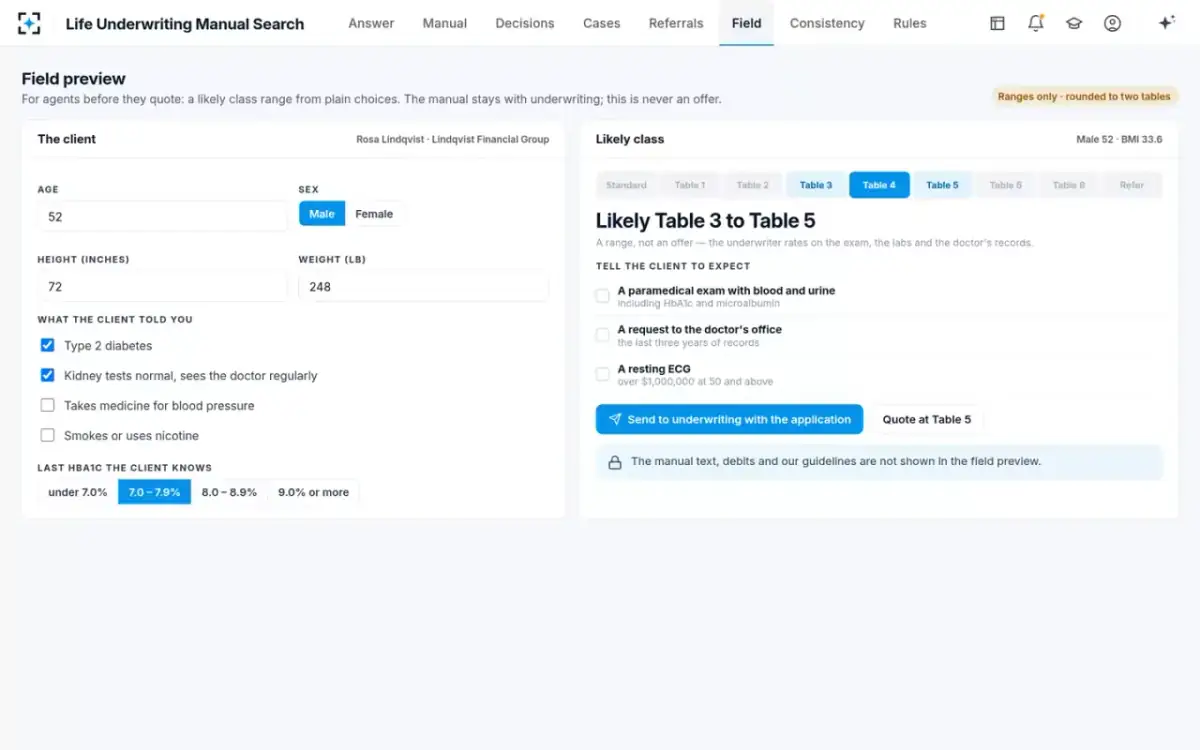Click the sparkle assistant icon
This screenshot has width=1200, height=750.
click(x=1166, y=23)
